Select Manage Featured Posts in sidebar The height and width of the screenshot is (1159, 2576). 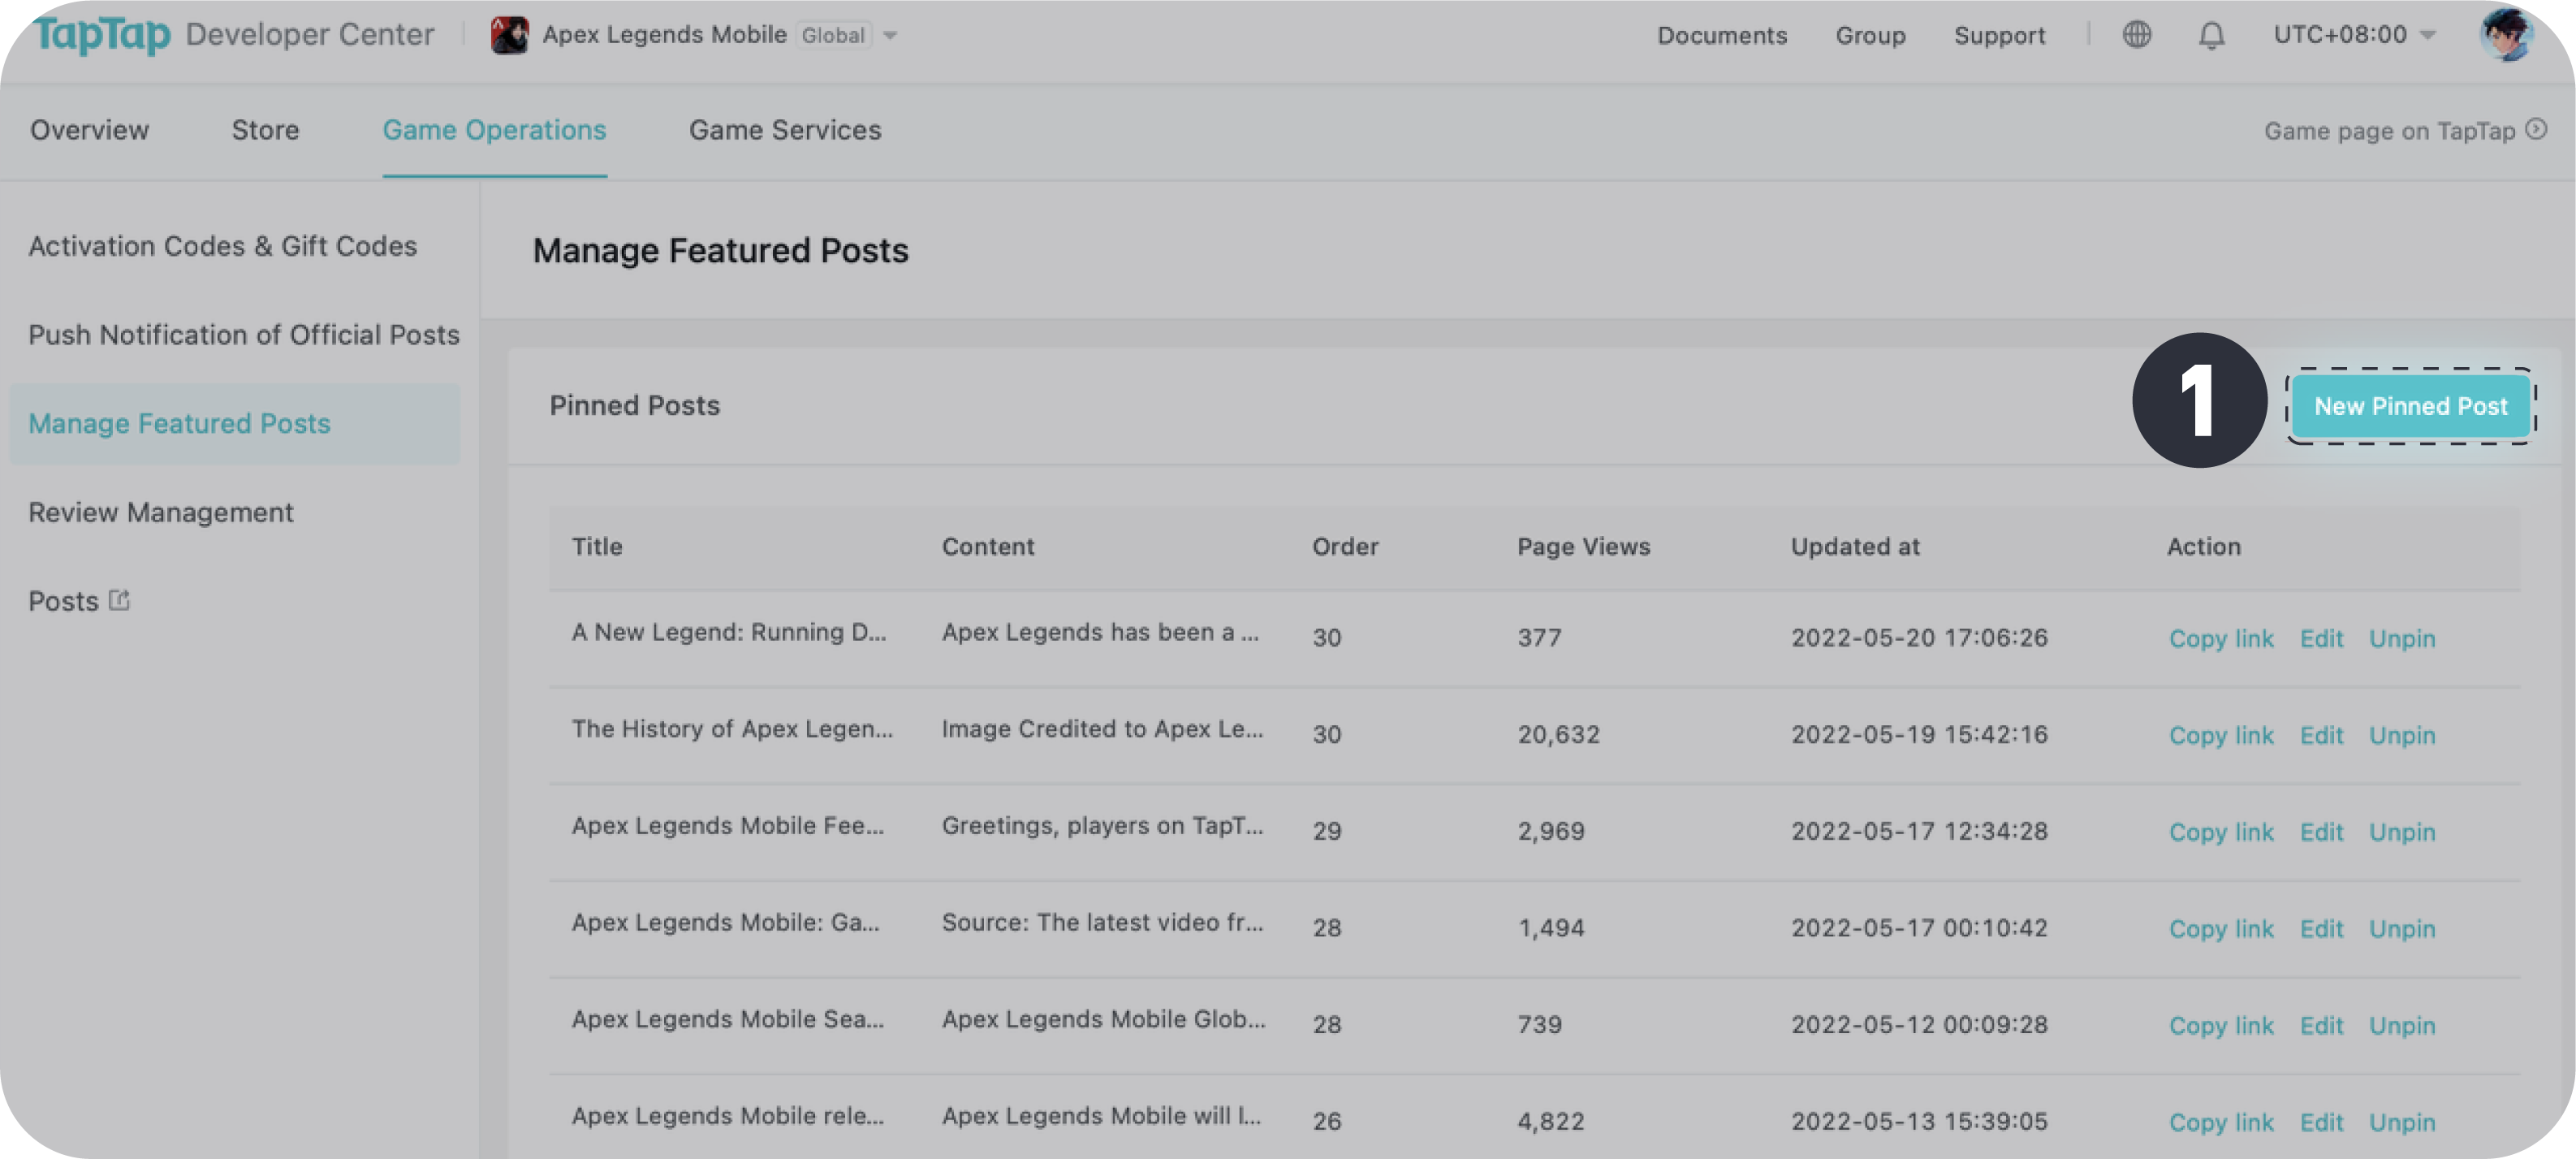pos(235,424)
